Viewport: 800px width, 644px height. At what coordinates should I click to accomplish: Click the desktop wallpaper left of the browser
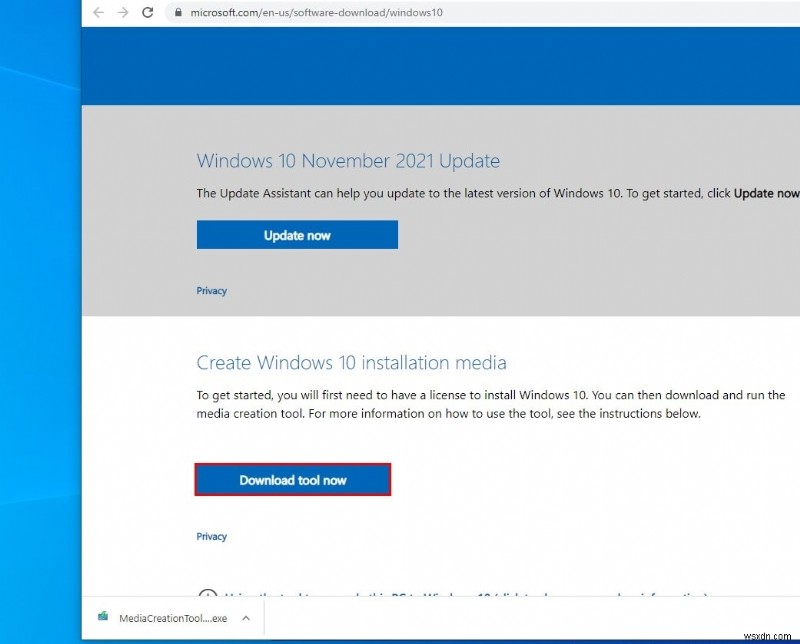tap(40, 320)
